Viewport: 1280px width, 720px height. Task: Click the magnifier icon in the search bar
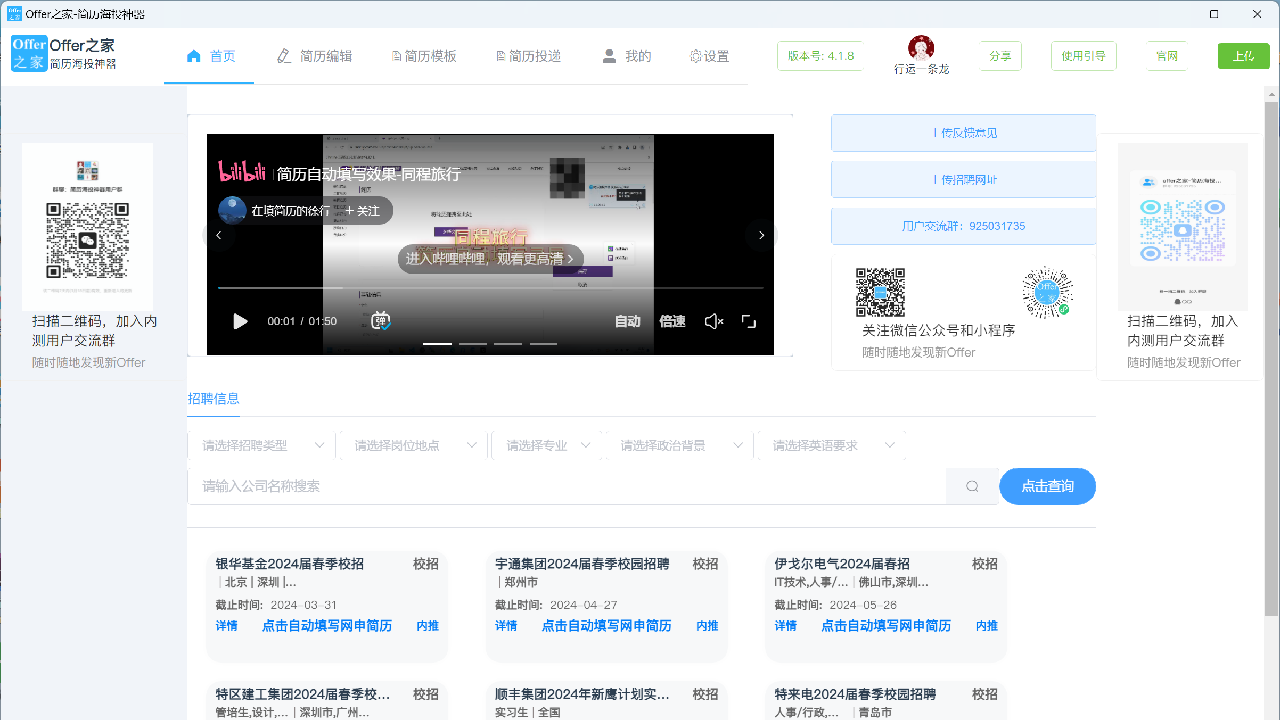(x=971, y=485)
